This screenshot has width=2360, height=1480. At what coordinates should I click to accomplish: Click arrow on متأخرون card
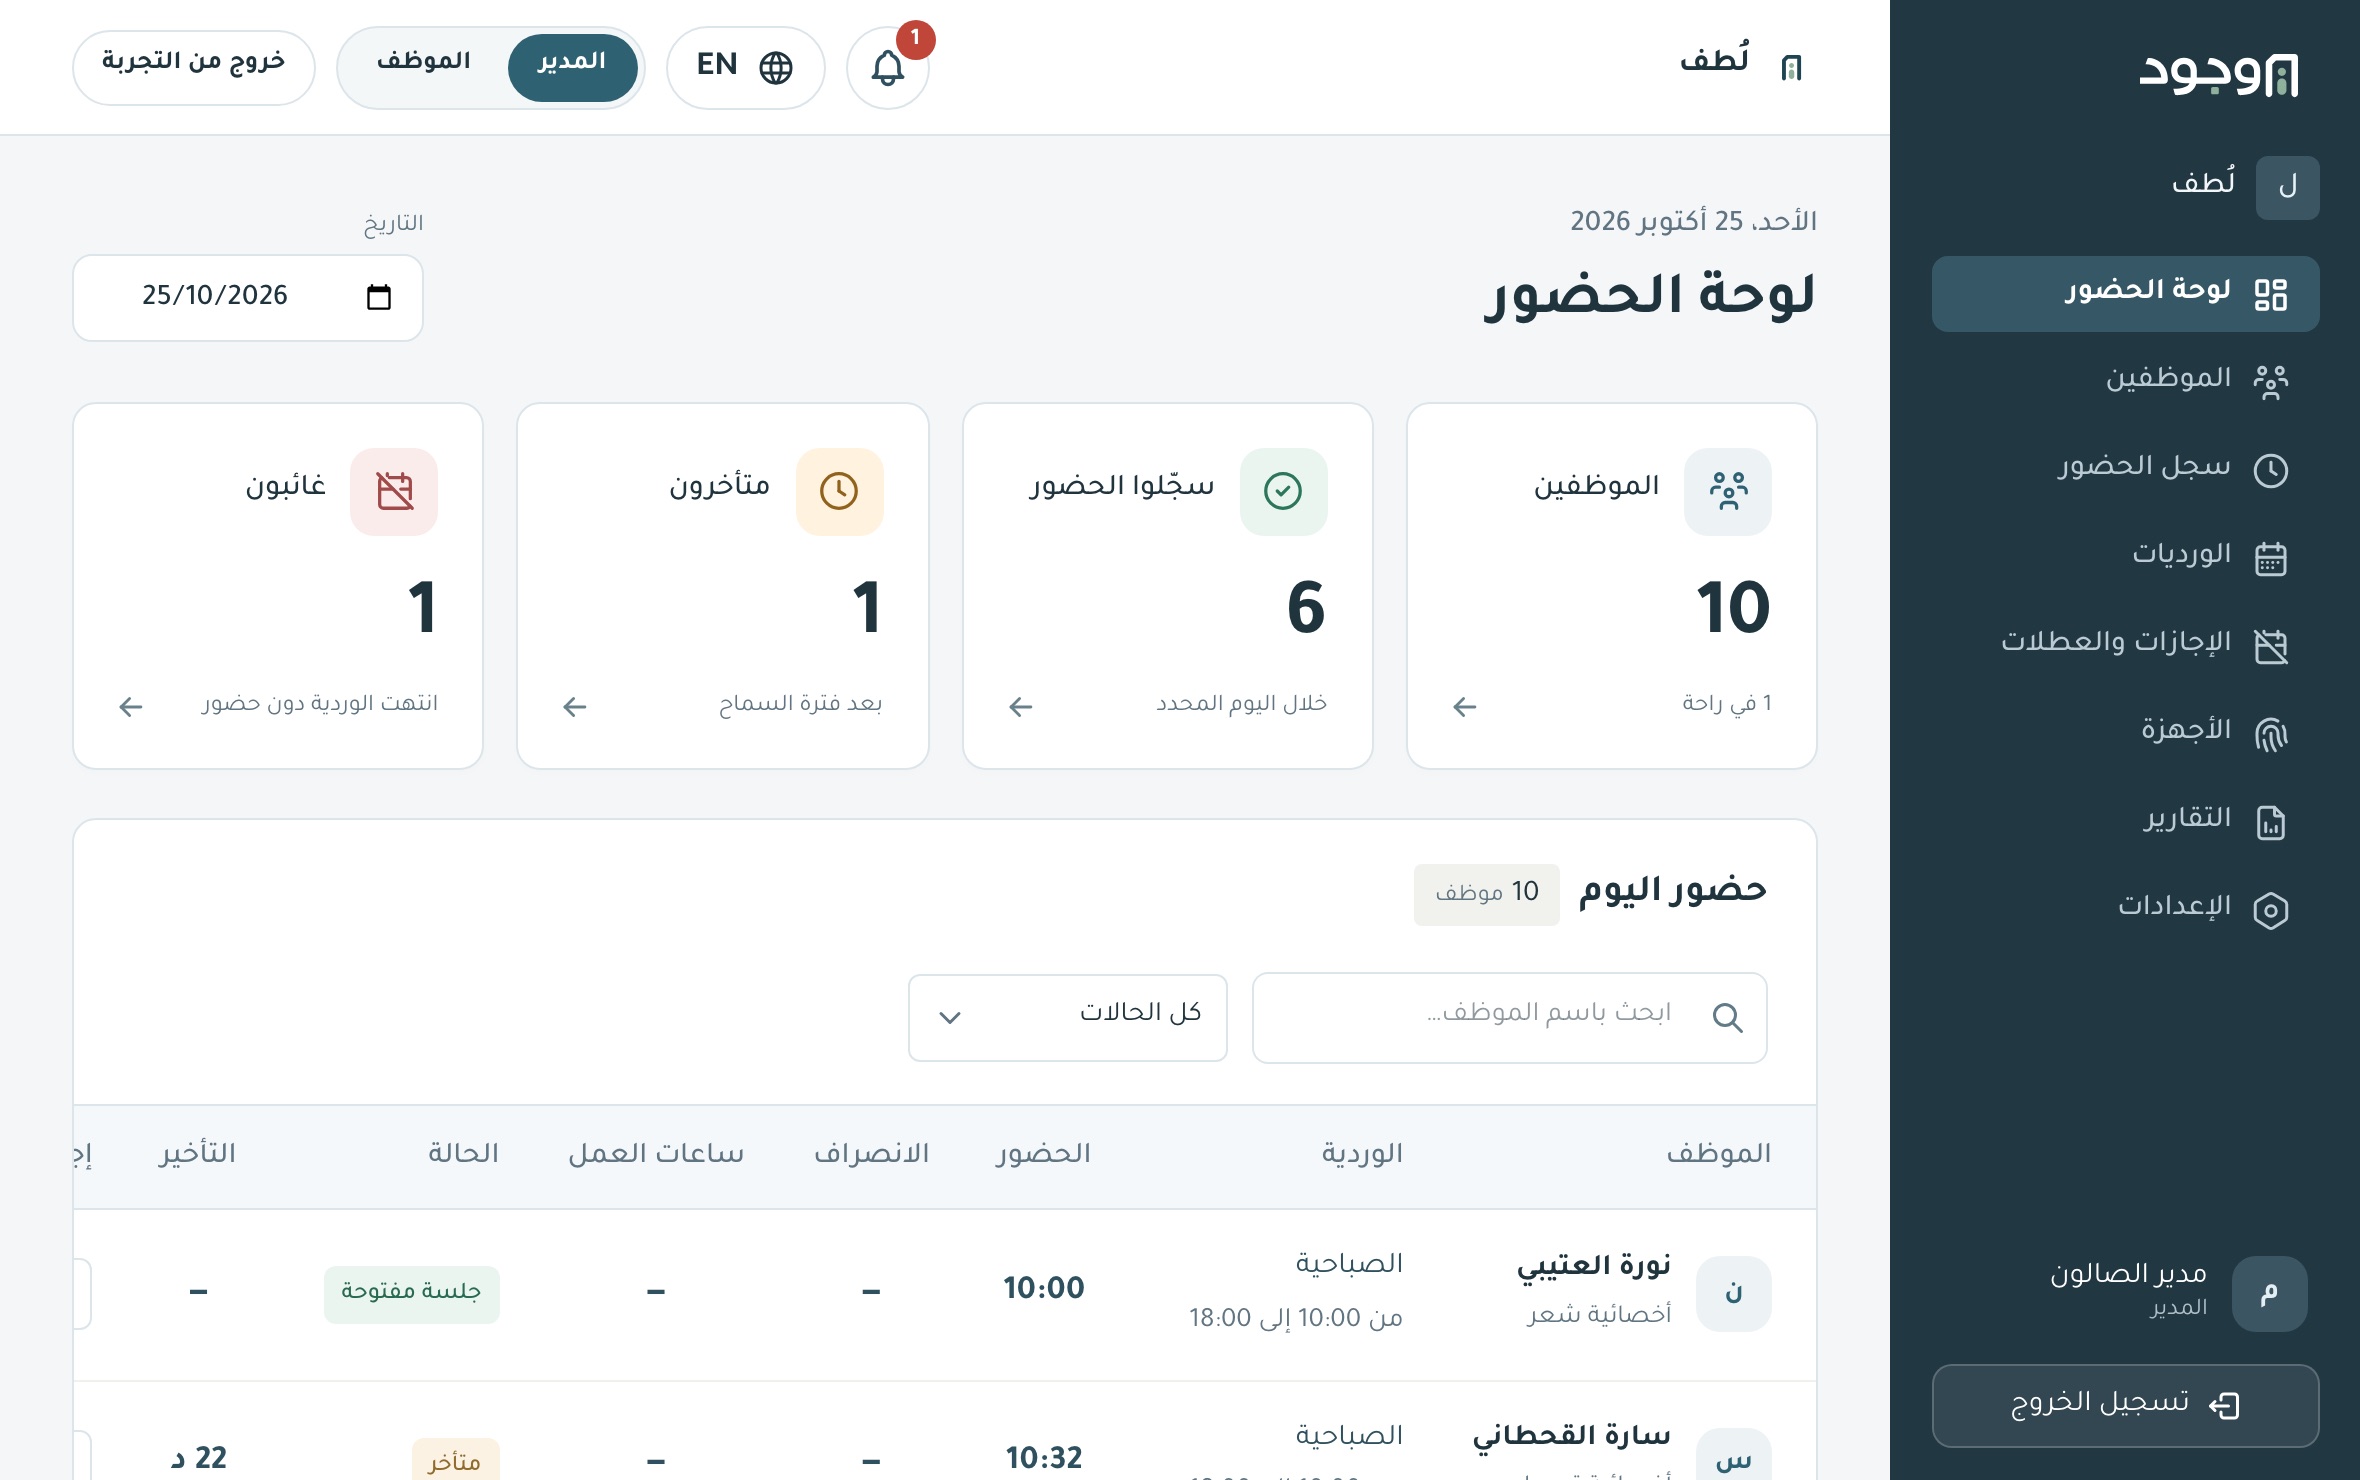(575, 707)
